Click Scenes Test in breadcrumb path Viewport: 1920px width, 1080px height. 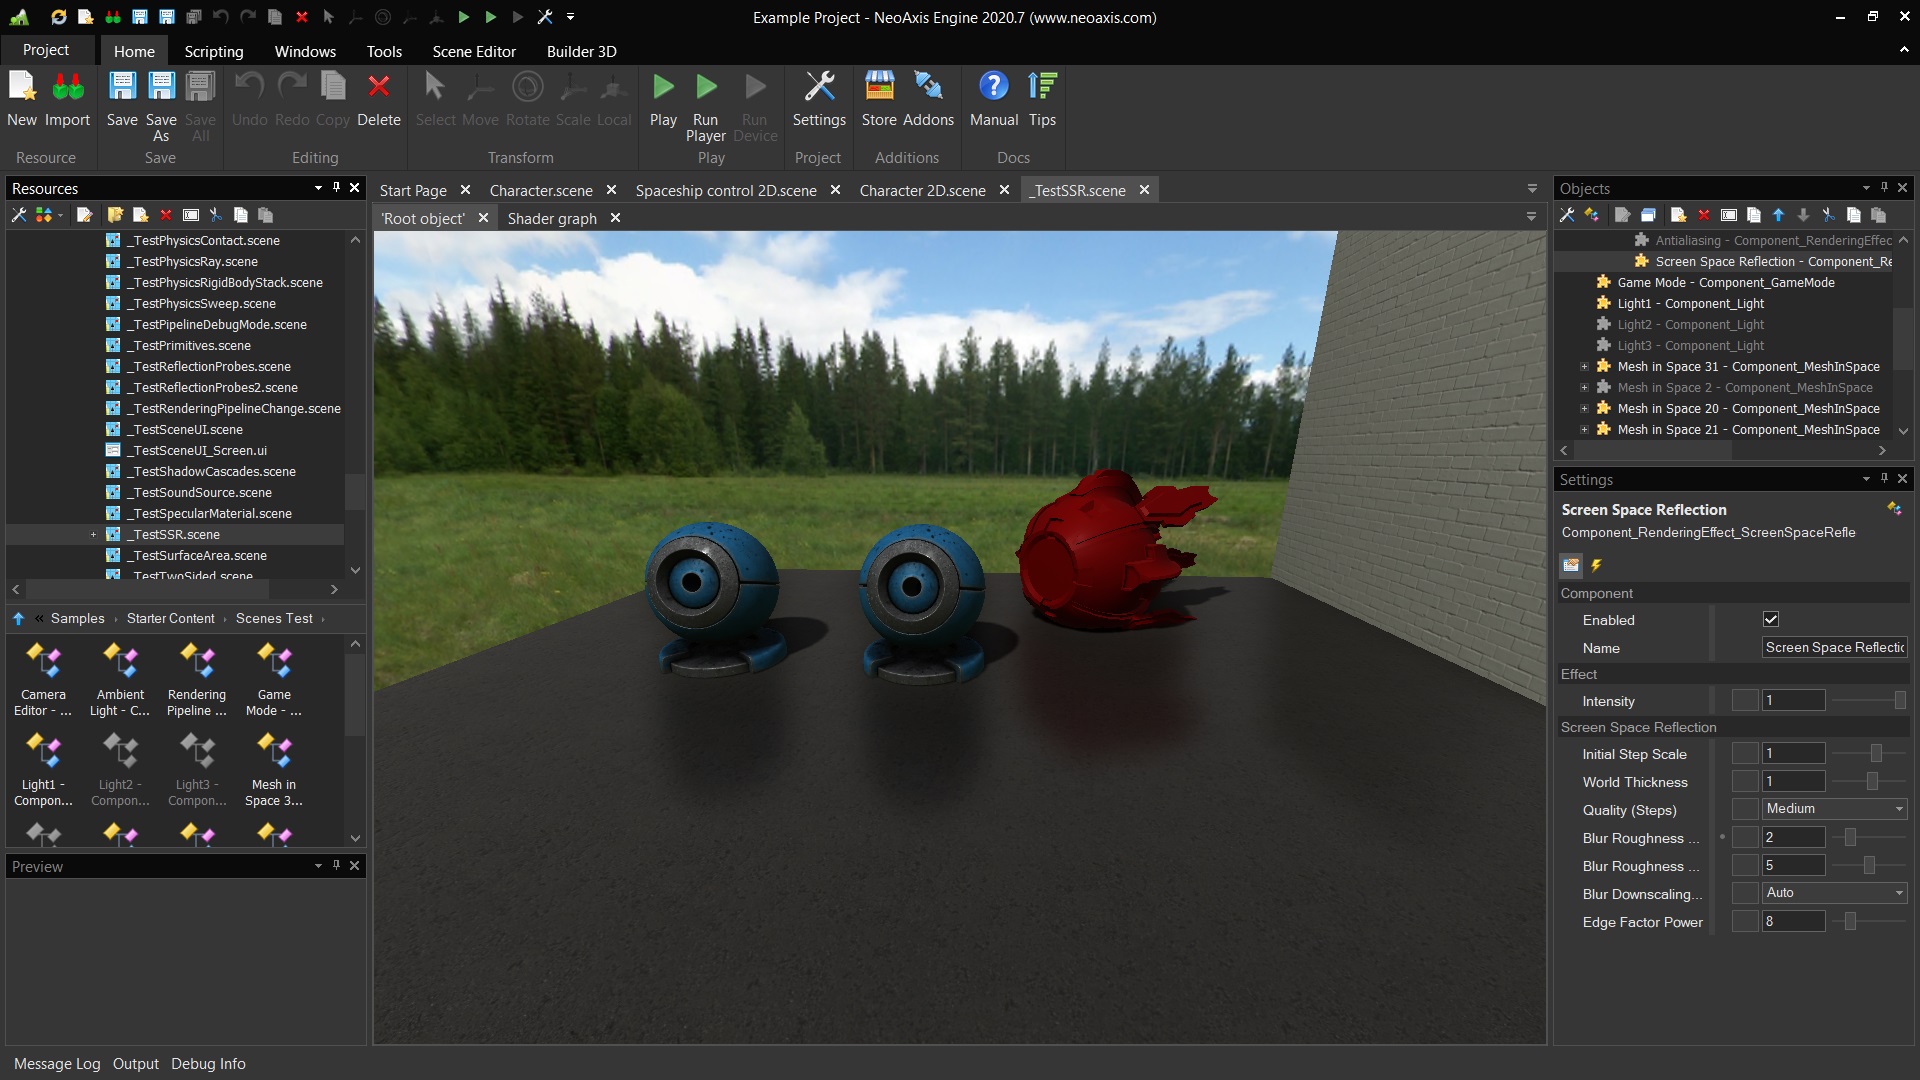pos(274,619)
